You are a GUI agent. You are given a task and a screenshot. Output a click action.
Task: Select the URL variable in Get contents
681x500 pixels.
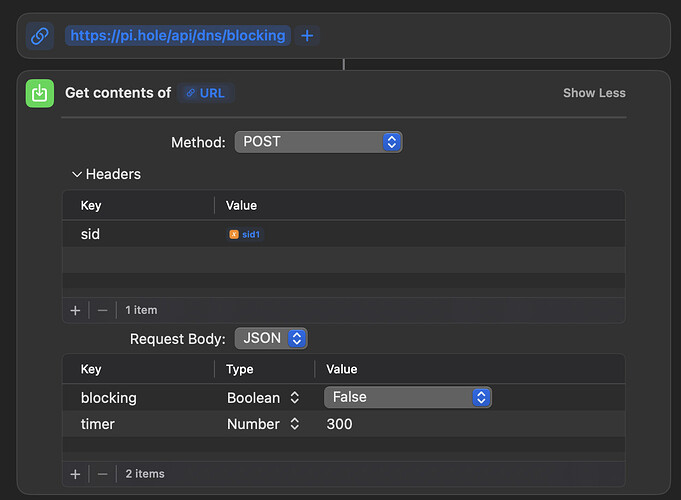pyautogui.click(x=207, y=93)
